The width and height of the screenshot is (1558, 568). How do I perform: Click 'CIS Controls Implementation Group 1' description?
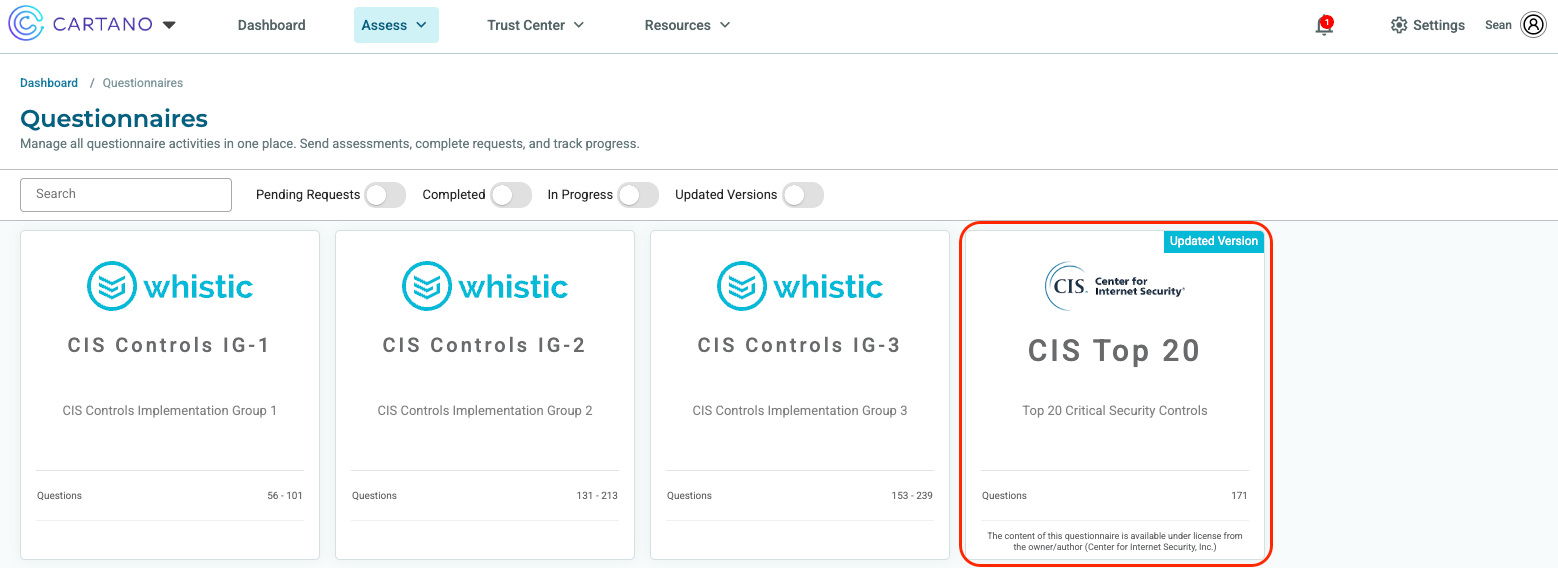click(170, 410)
